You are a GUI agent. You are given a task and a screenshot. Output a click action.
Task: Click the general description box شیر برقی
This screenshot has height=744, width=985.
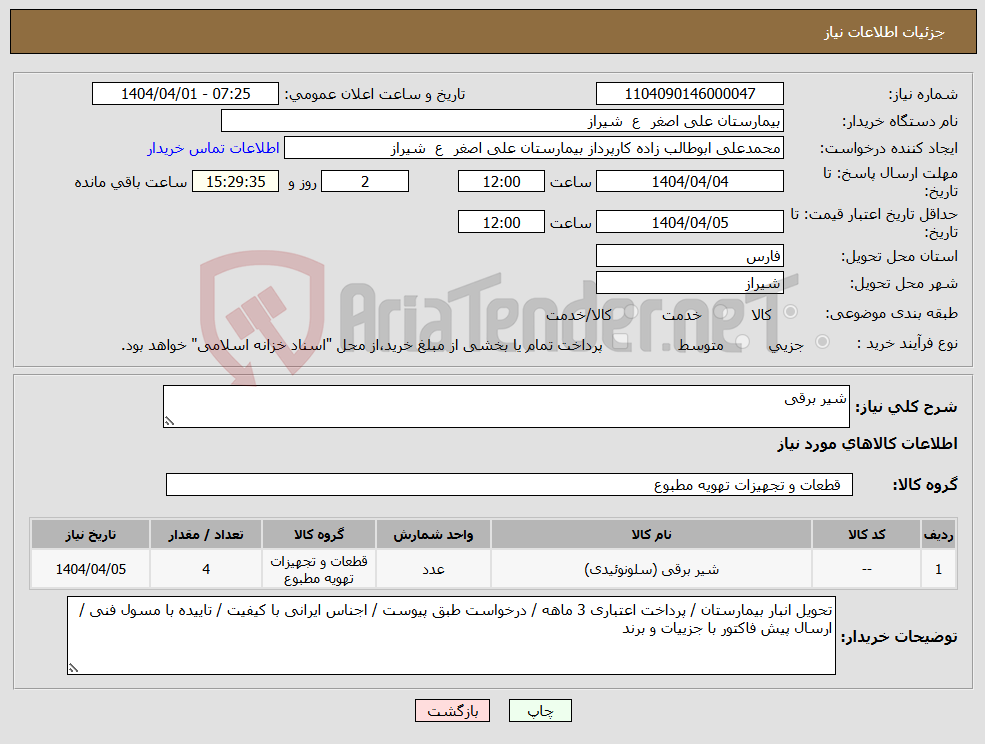click(506, 407)
